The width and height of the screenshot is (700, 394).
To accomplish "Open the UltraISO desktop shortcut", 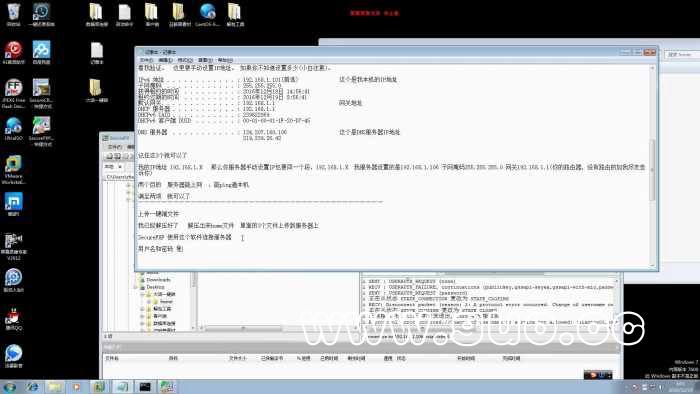I will pyautogui.click(x=13, y=129).
